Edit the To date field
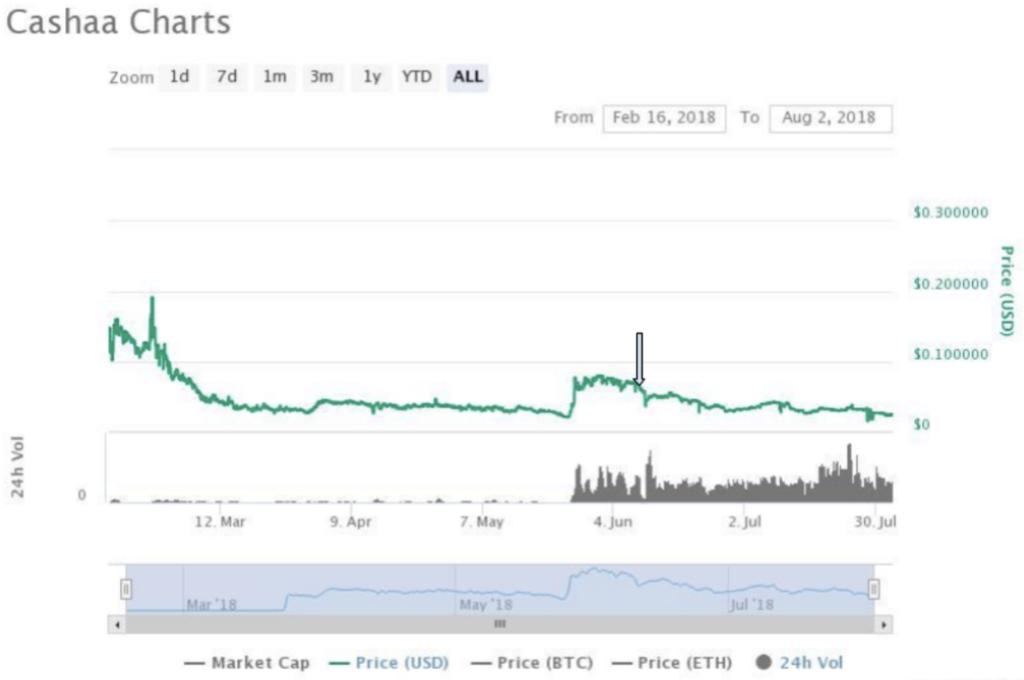 point(830,118)
